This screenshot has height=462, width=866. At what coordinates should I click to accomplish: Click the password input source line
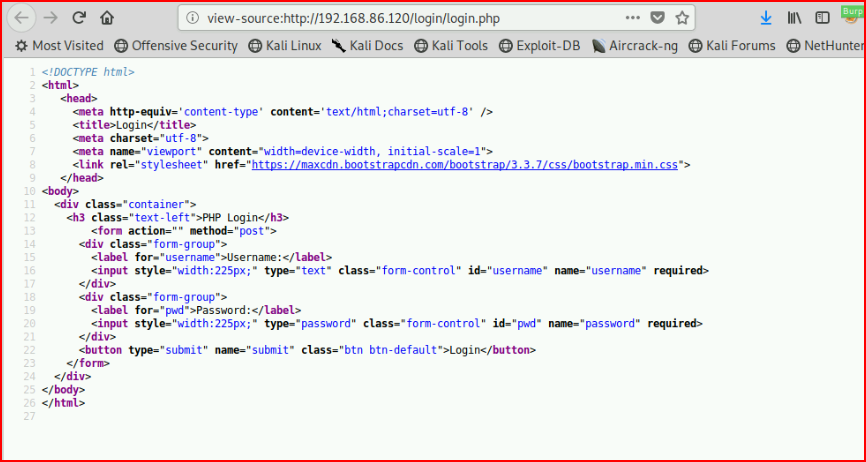click(x=397, y=323)
